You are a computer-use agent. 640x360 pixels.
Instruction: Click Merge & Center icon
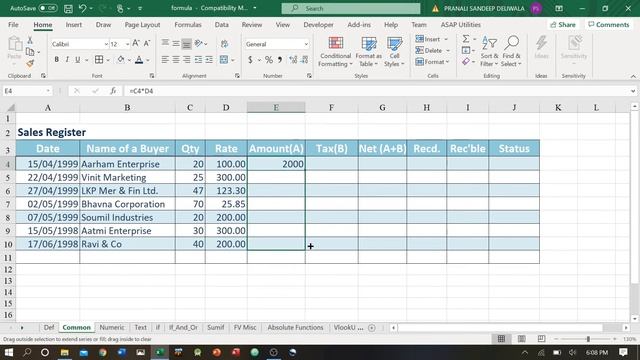224,60
